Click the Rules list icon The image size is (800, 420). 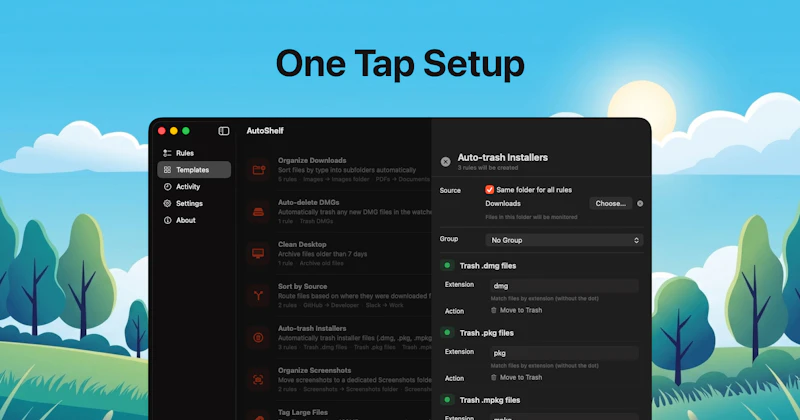pyautogui.click(x=167, y=153)
